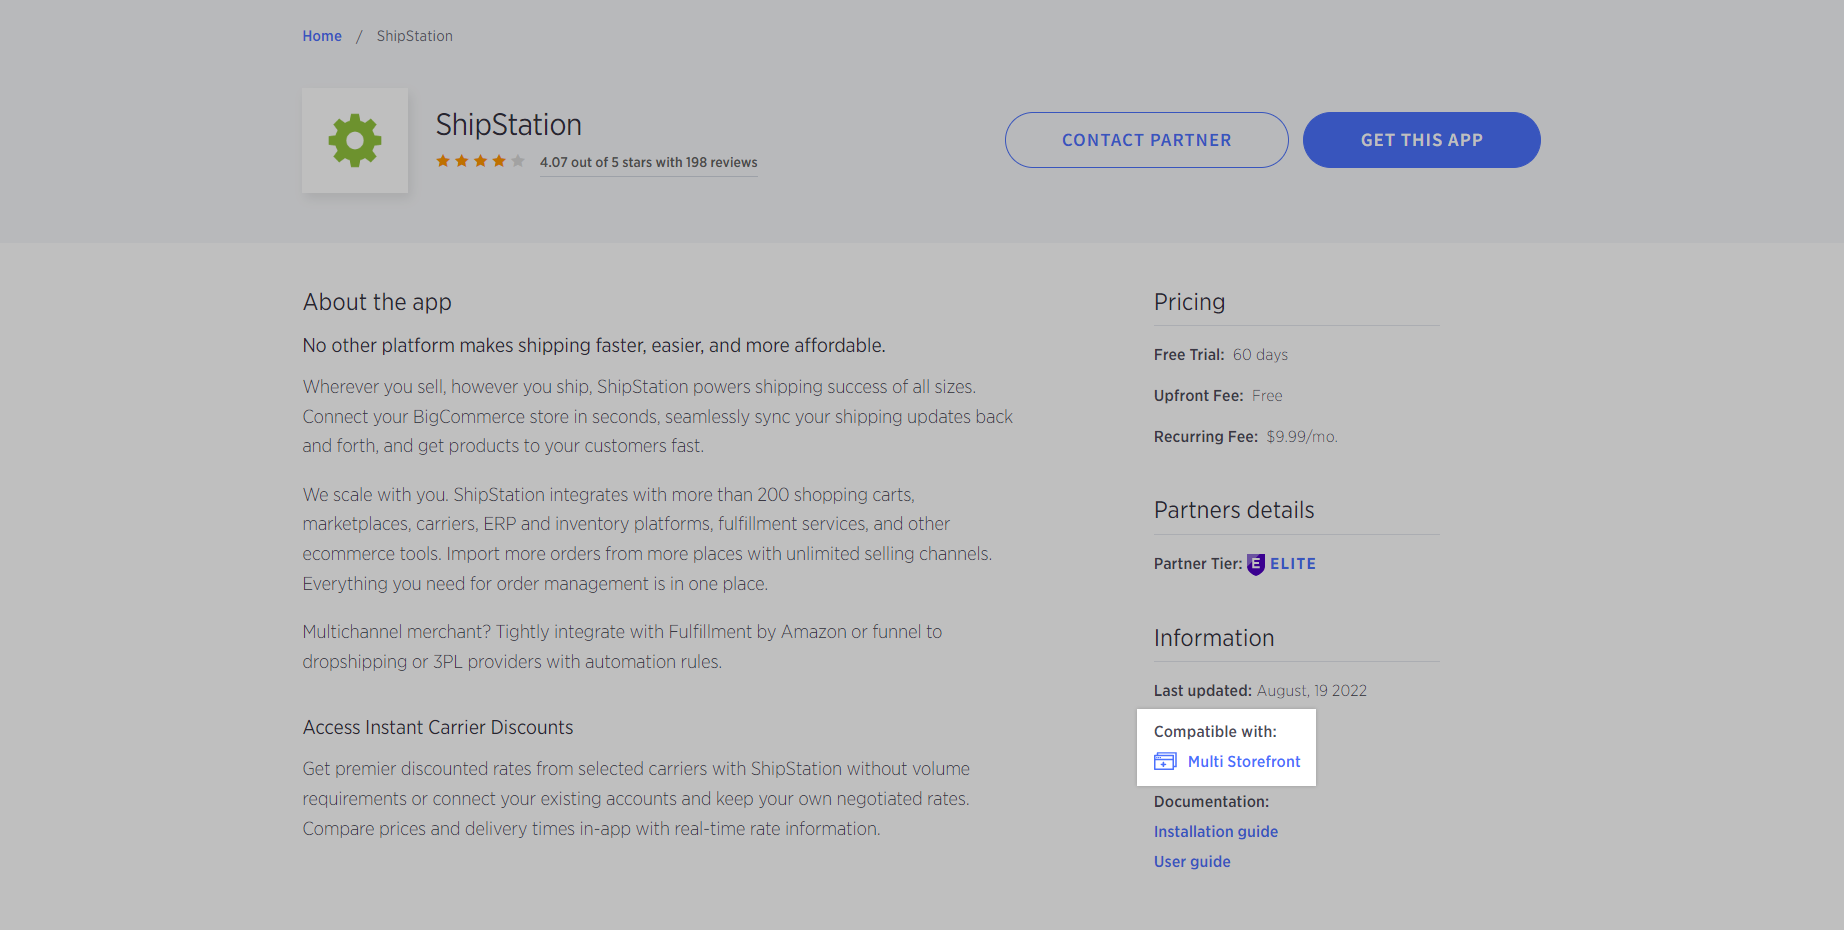Viewport: 1844px width, 930px height.
Task: Click the Pricing section heading
Action: click(x=1189, y=301)
